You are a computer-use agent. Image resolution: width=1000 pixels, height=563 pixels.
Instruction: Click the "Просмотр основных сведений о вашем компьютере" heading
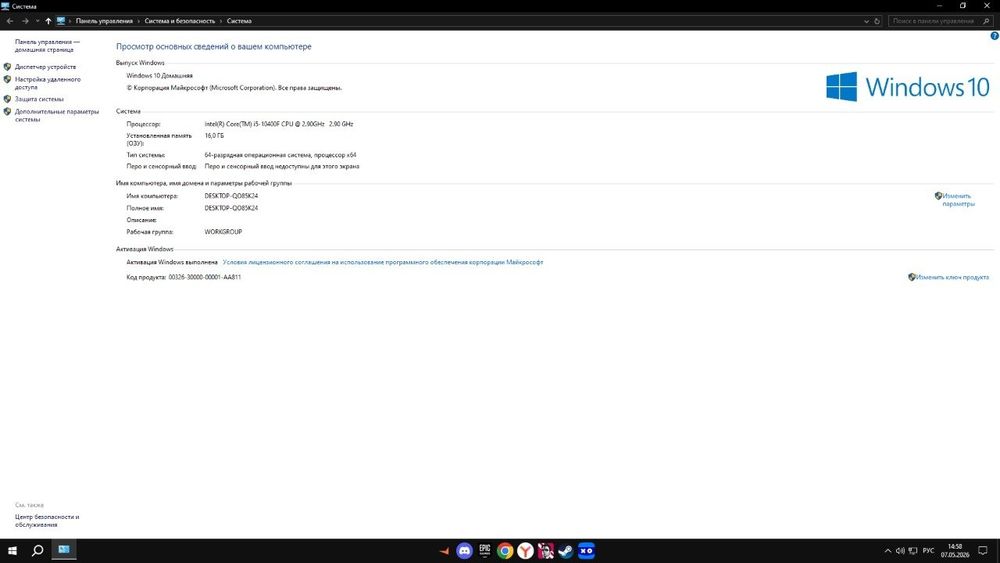[214, 47]
